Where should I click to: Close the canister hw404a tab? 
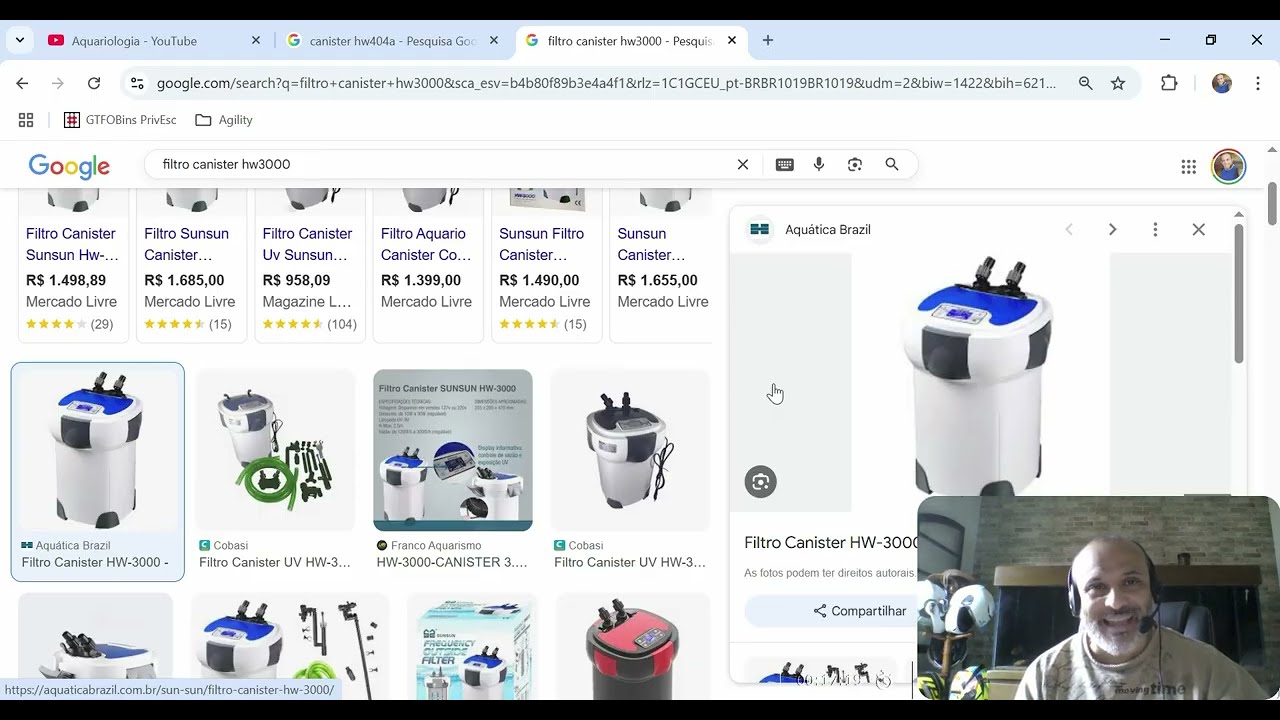[493, 41]
